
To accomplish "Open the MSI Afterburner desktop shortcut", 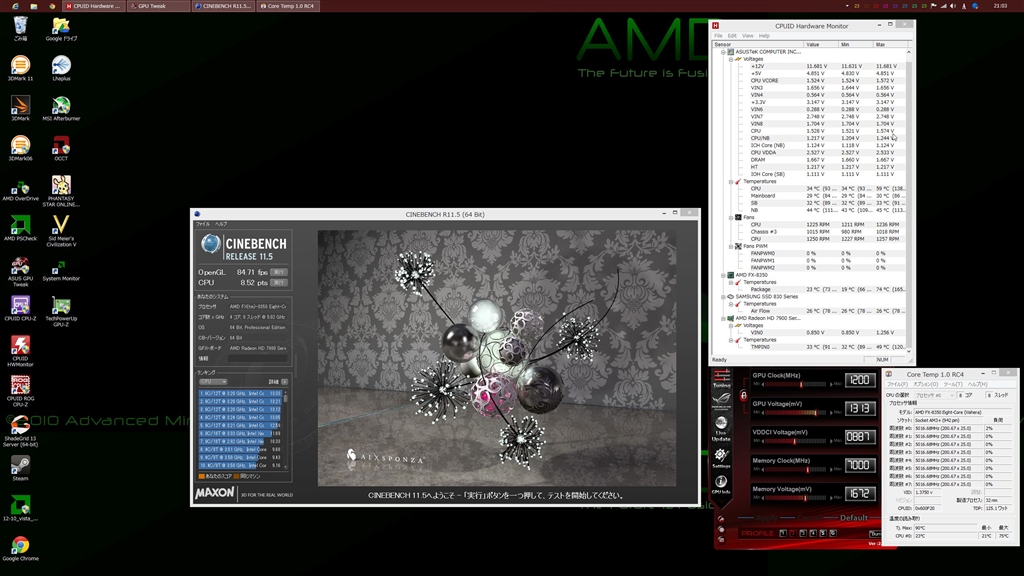I will click(x=61, y=108).
